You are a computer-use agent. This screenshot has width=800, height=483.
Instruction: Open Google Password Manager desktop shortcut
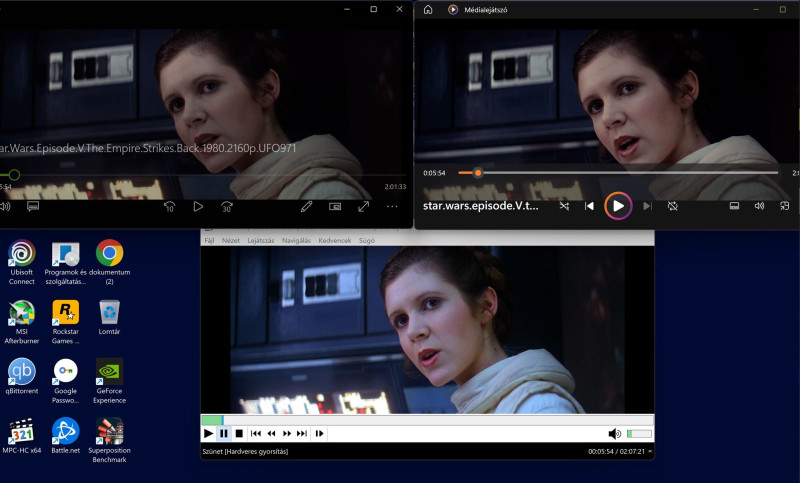[x=65, y=381]
